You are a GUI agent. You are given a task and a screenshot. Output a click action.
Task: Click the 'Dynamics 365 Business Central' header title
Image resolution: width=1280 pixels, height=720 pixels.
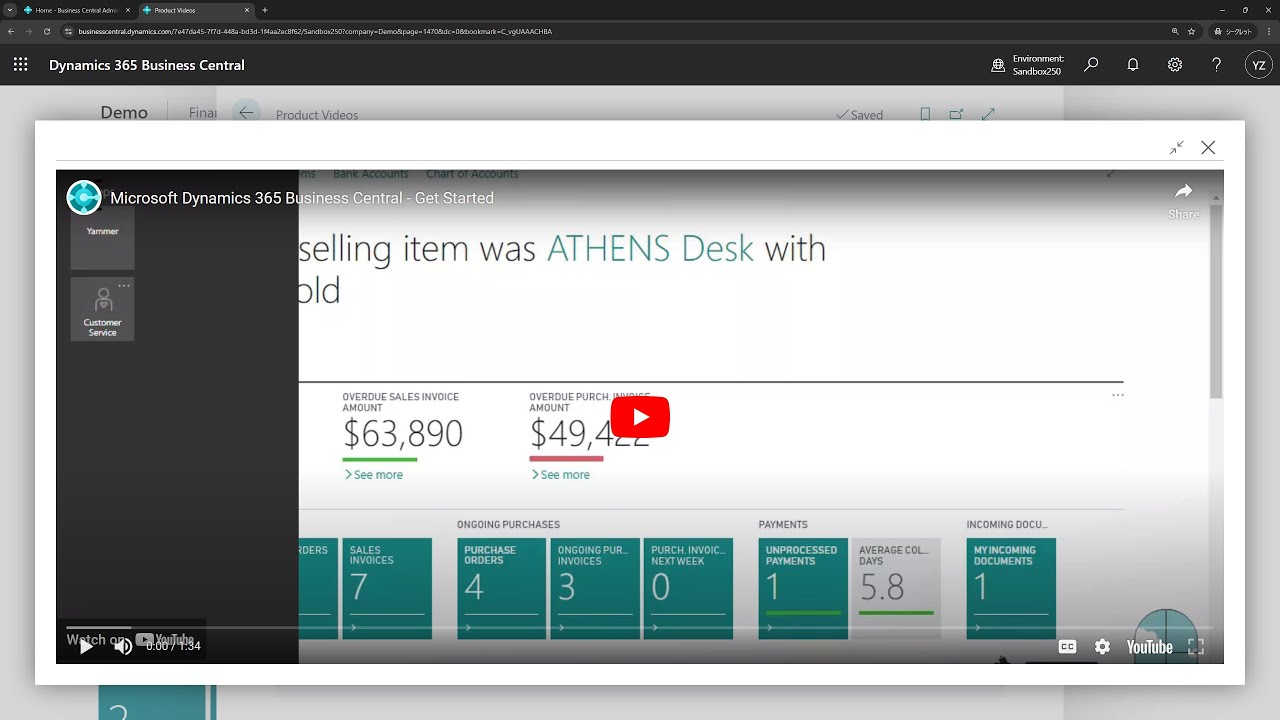147,65
